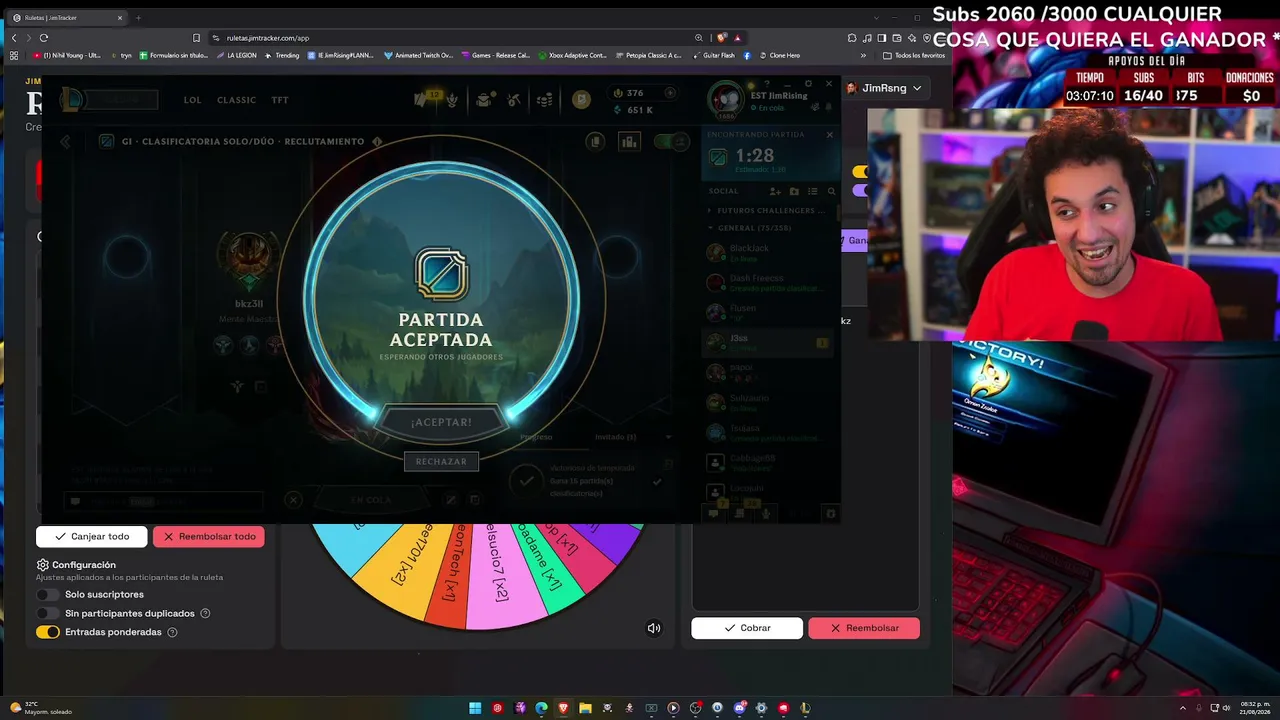Mute the roulette sound
The image size is (1280, 720).
click(x=654, y=628)
